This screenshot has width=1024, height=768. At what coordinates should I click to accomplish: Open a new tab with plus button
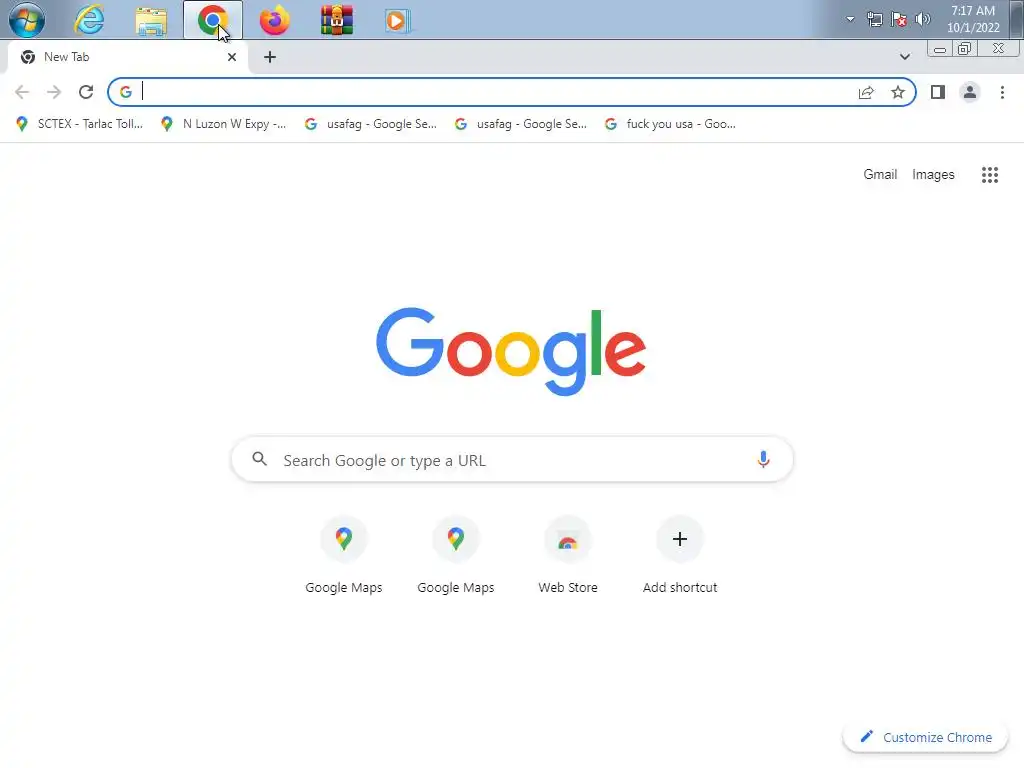tap(270, 57)
